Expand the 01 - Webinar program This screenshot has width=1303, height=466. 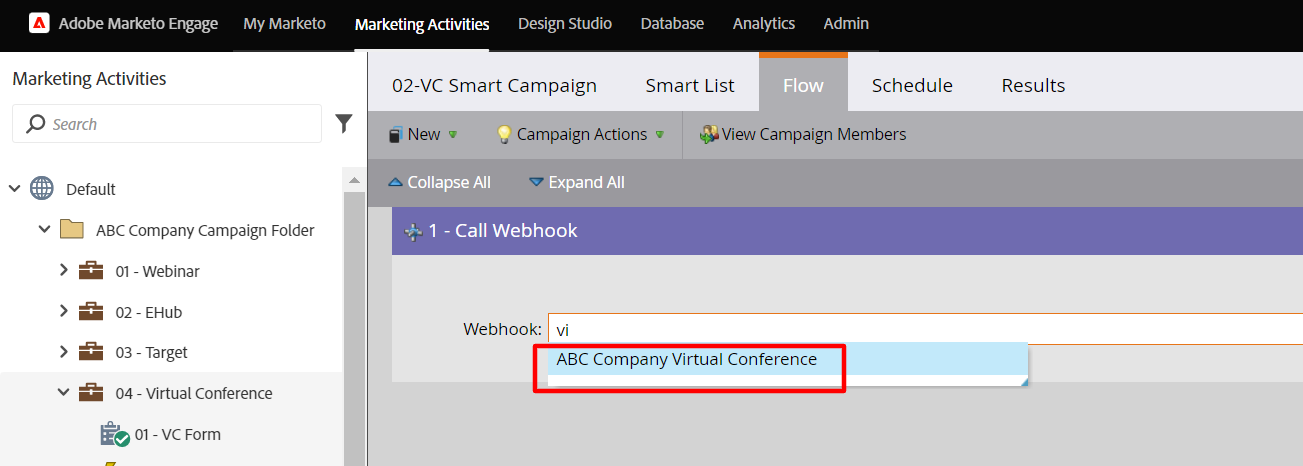[x=64, y=271]
